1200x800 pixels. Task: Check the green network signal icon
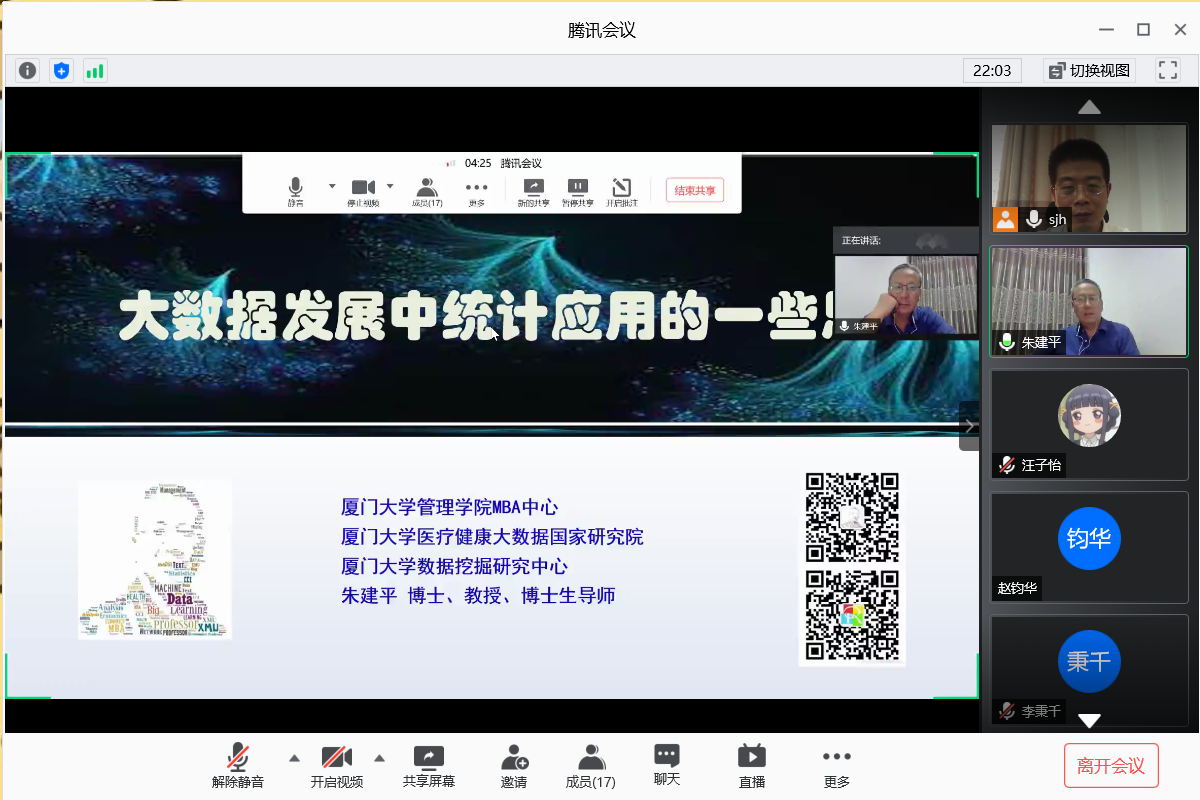tap(95, 71)
